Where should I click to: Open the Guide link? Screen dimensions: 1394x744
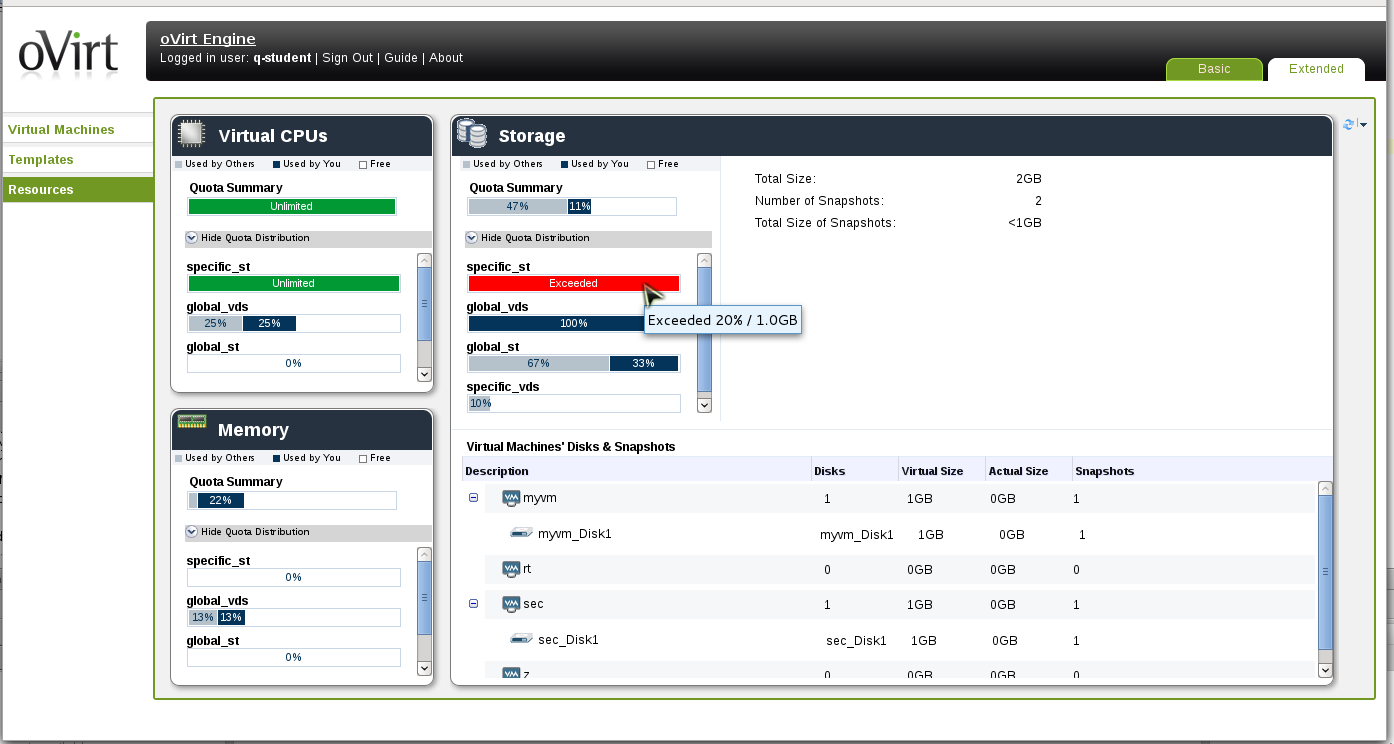pyautogui.click(x=401, y=58)
